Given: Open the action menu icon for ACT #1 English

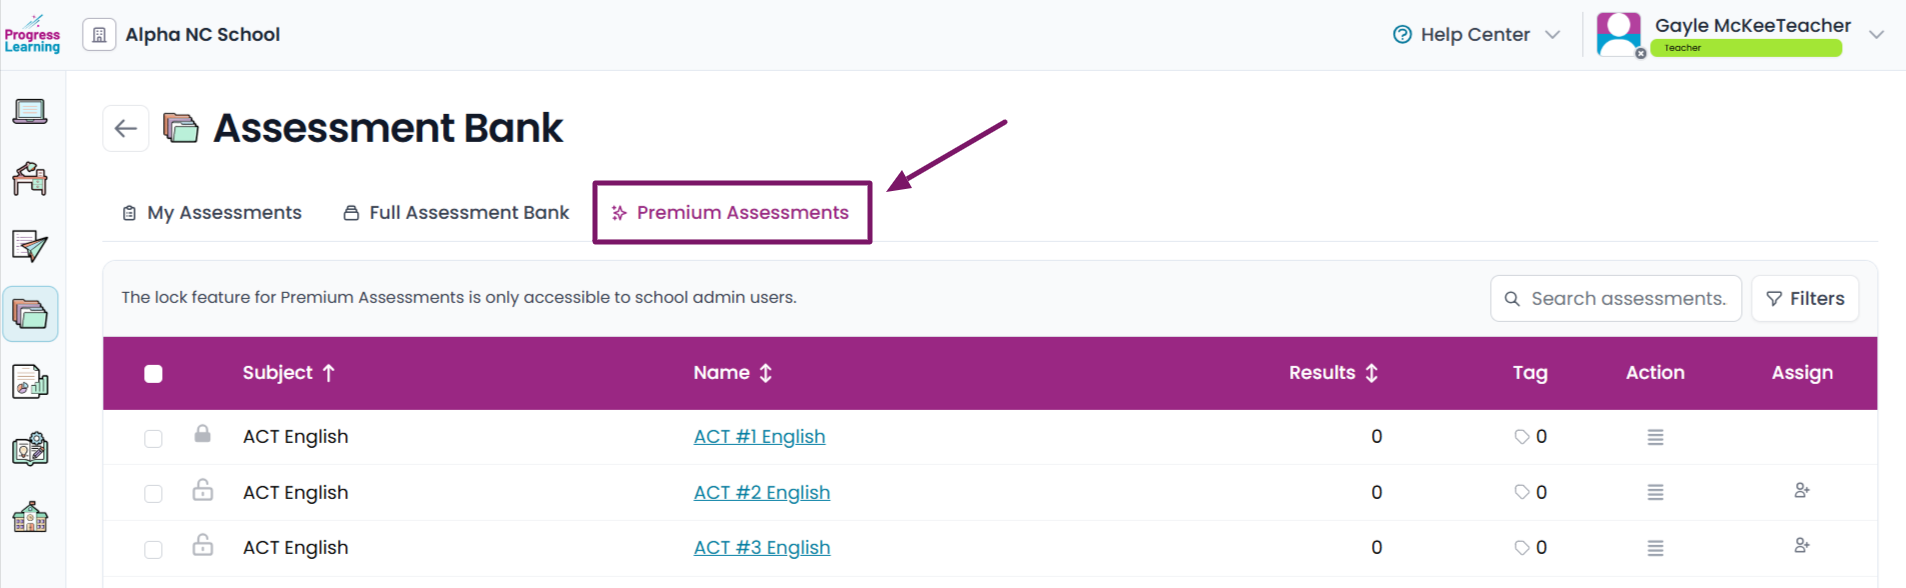Looking at the screenshot, I should click(1656, 437).
